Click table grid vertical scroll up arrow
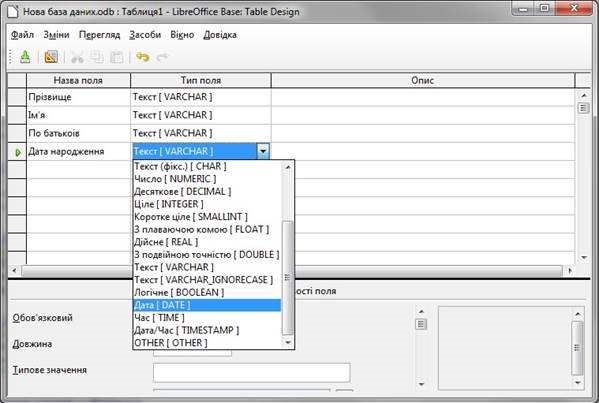Image resolution: width=599 pixels, height=403 pixels. [x=584, y=95]
